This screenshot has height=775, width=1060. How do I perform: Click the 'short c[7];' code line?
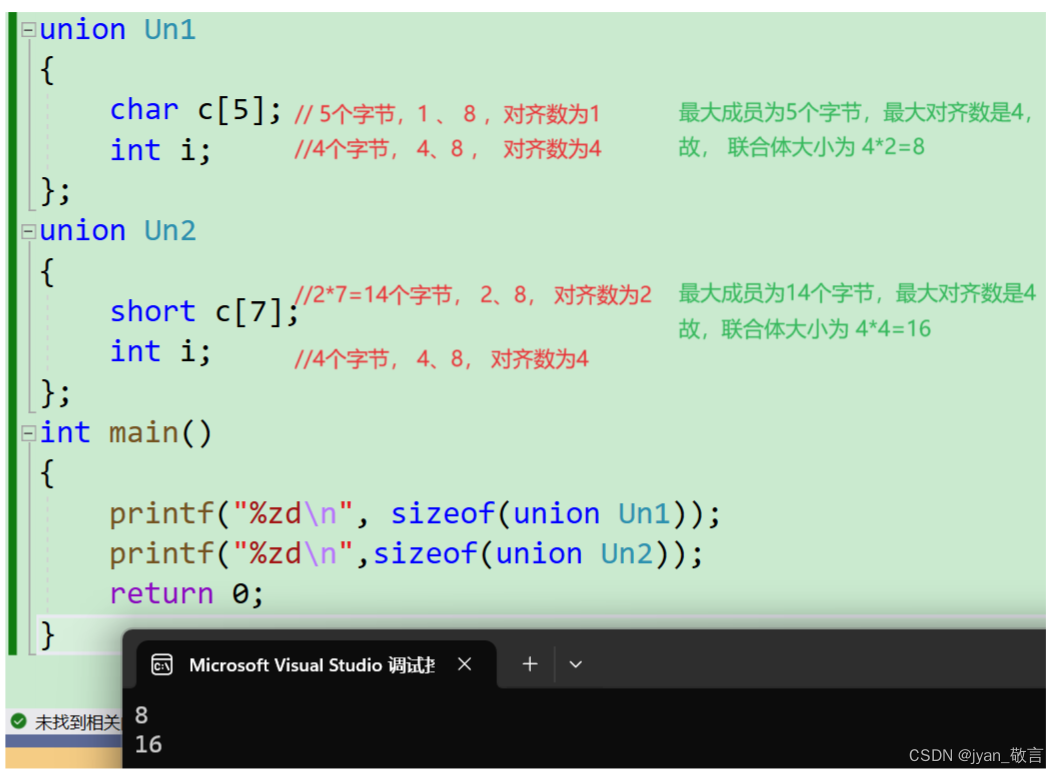click(204, 312)
